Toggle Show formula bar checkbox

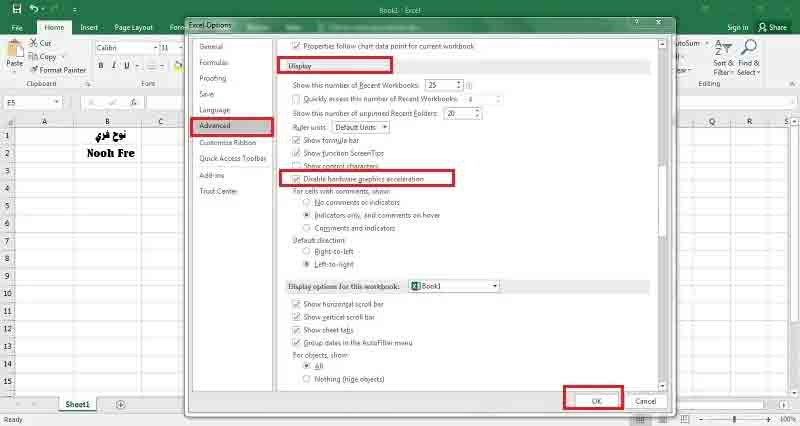(296, 140)
